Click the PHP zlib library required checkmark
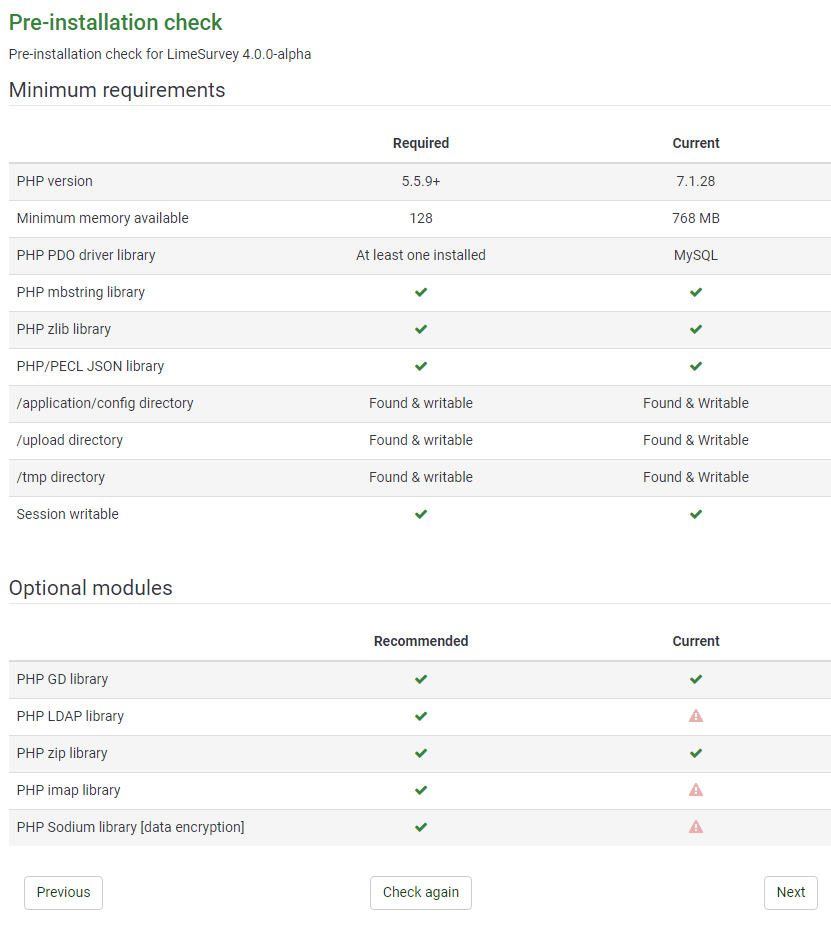Screen dimensions: 831x925 pyautogui.click(x=421, y=329)
